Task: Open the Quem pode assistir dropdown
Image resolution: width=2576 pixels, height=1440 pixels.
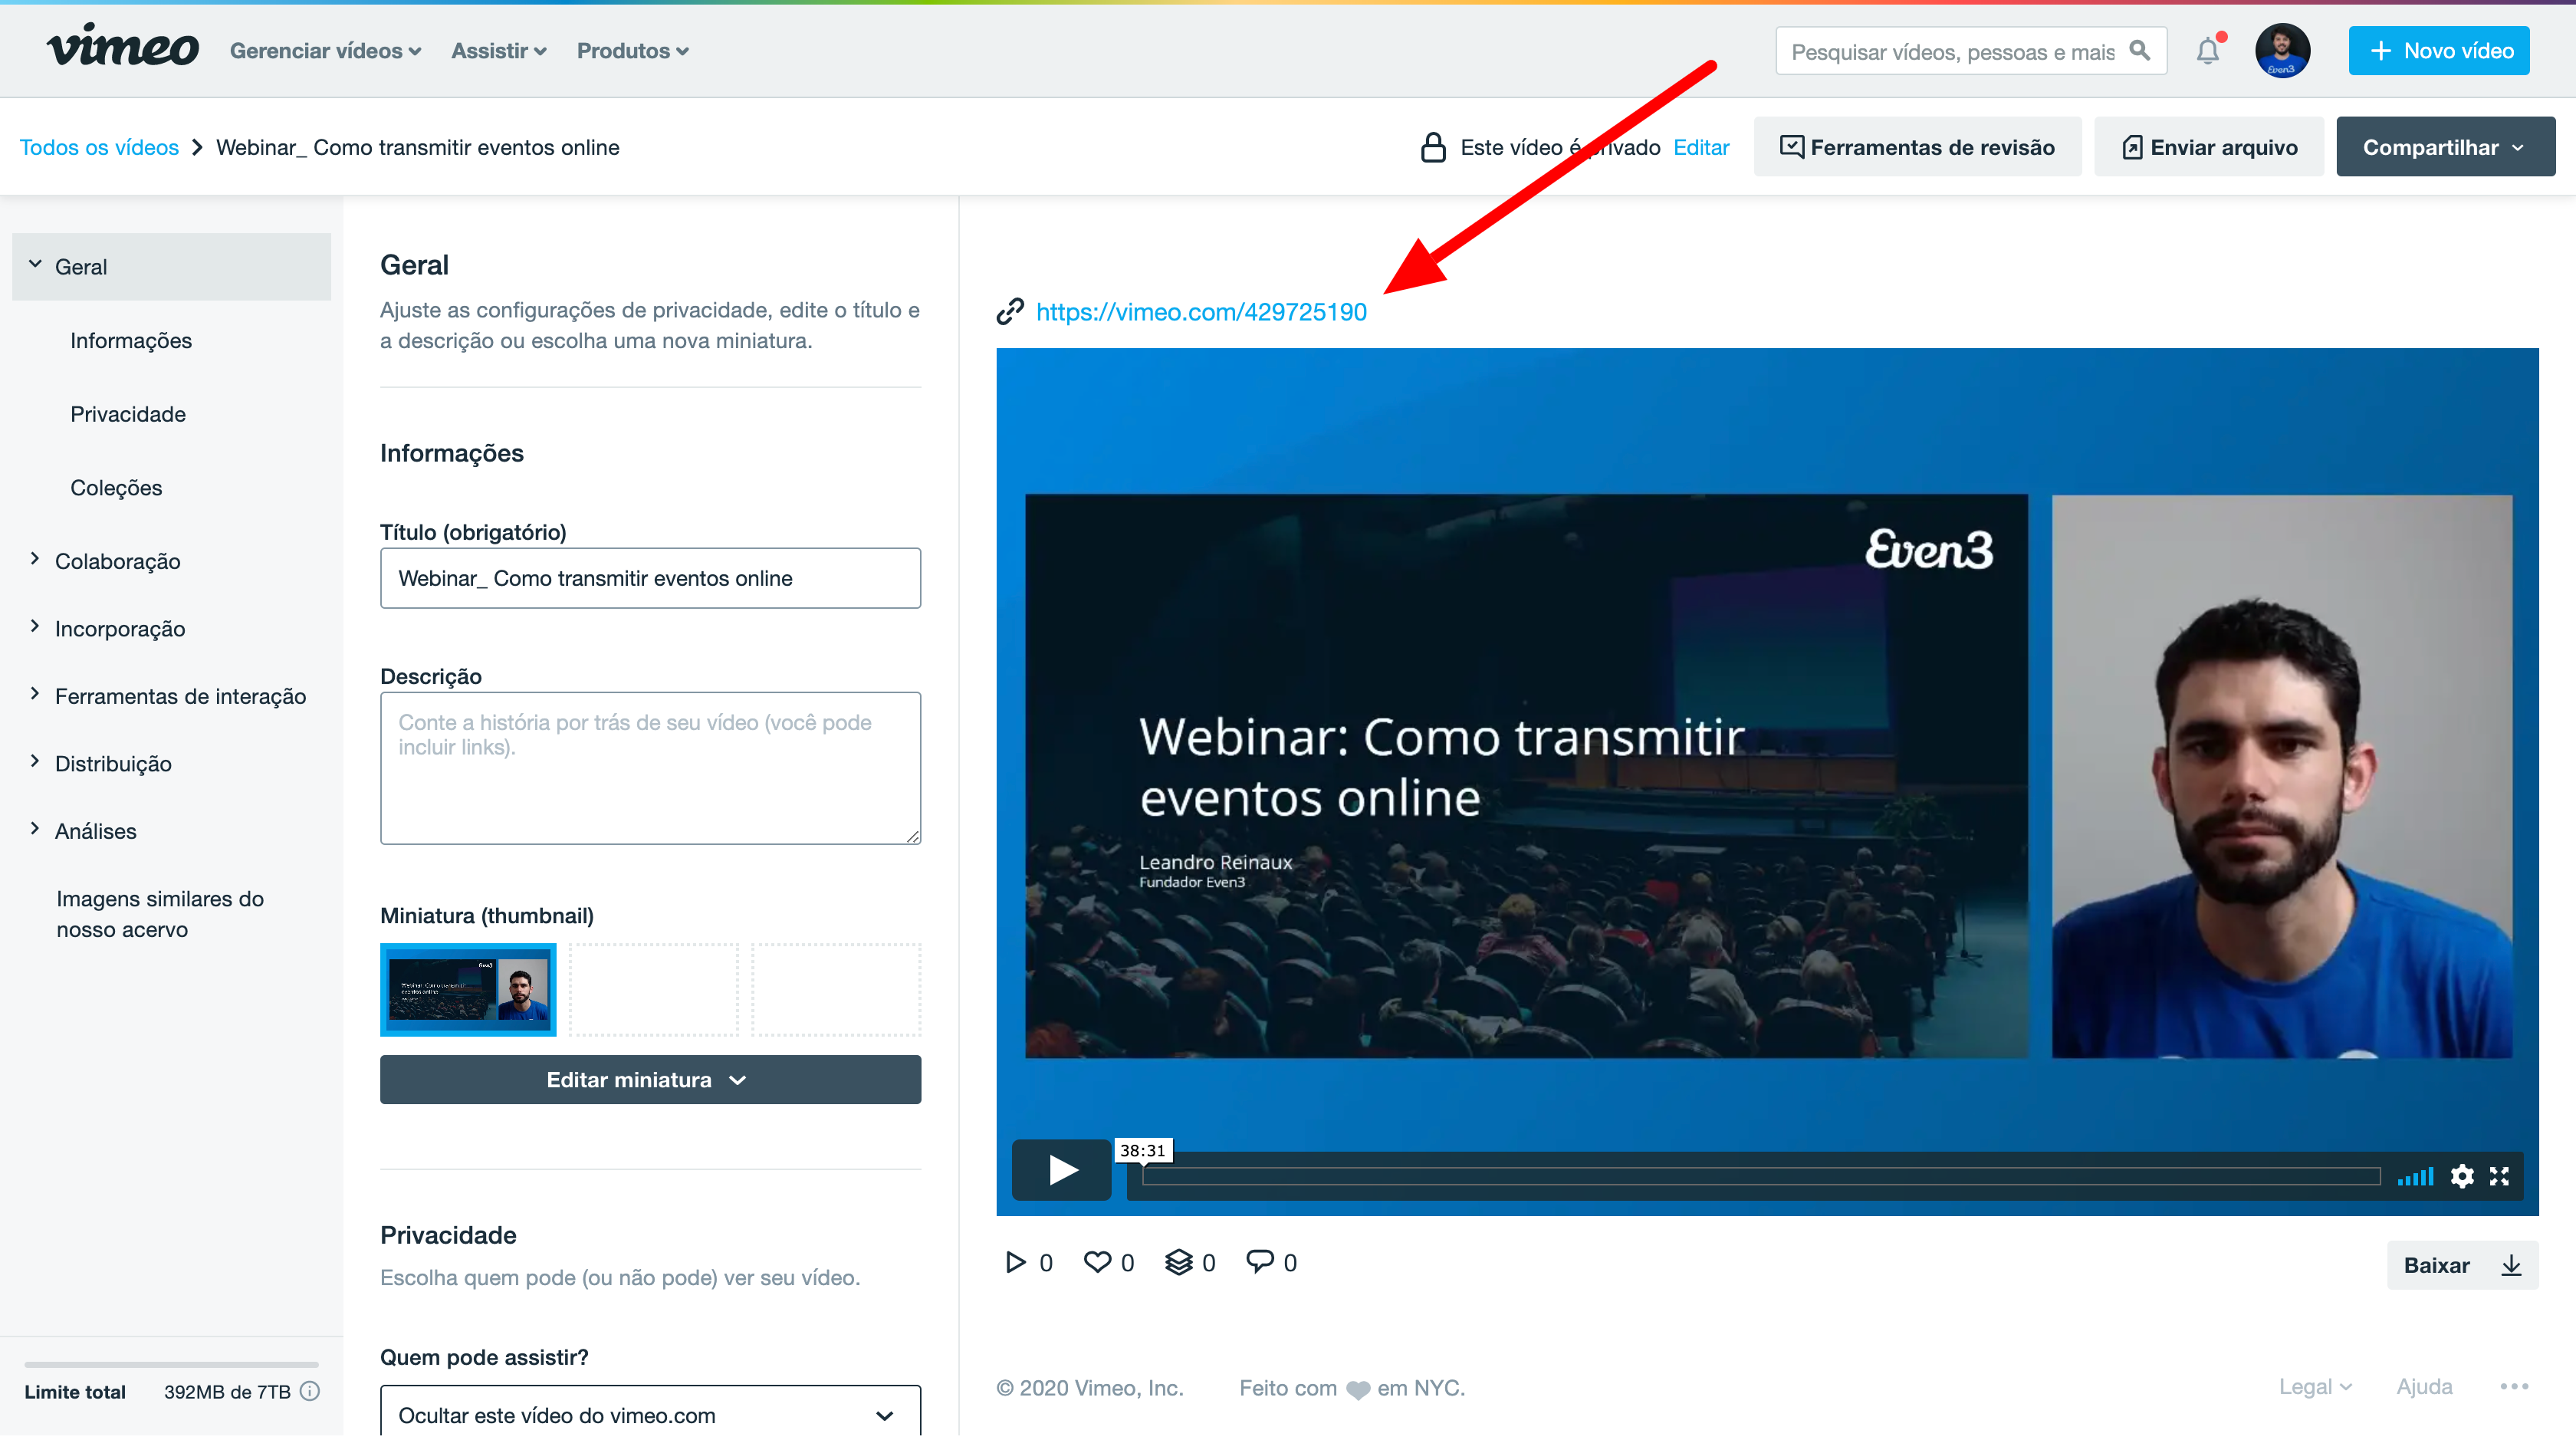Action: click(650, 1412)
